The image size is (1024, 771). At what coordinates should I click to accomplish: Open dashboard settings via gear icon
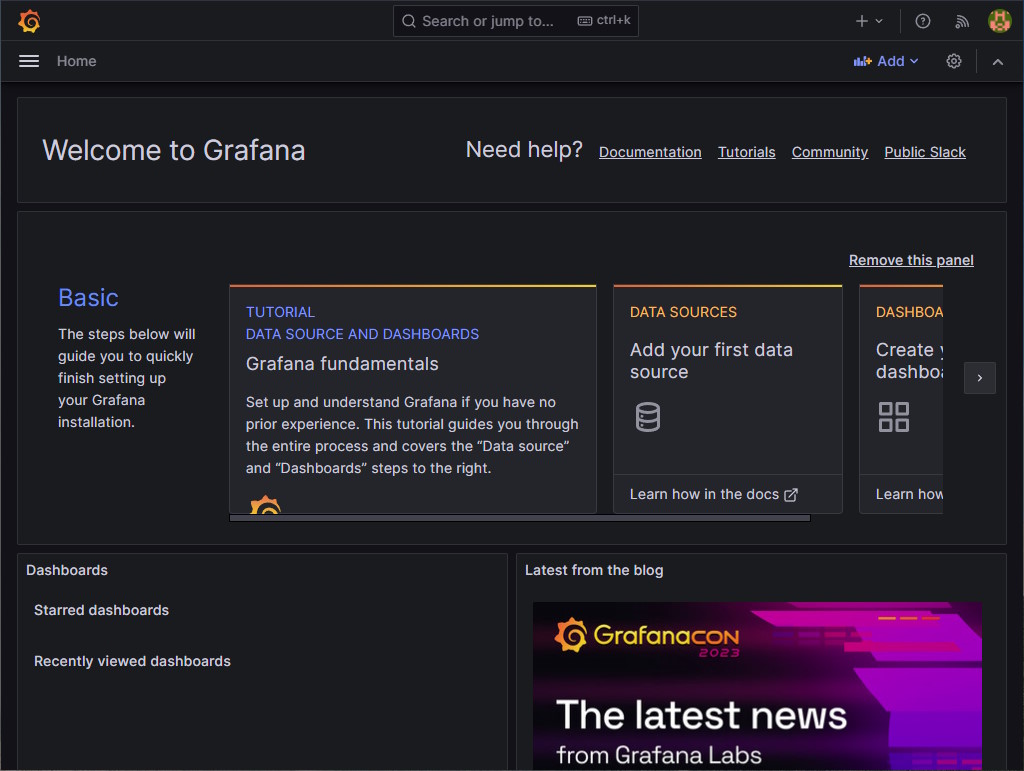tap(953, 61)
